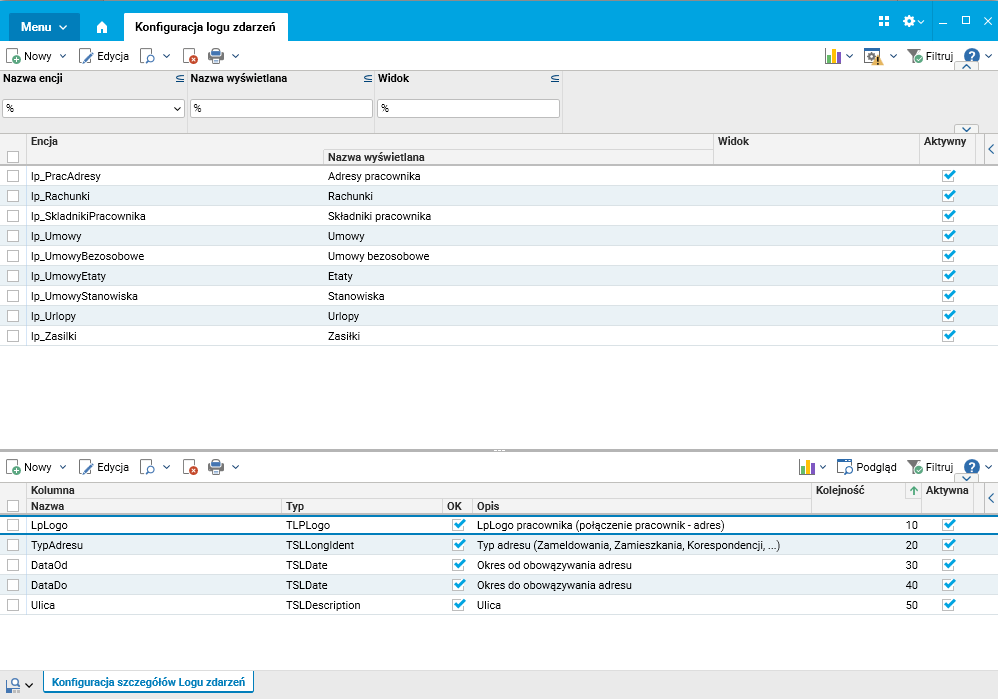Open the main Menu
The height and width of the screenshot is (699, 998).
[44, 27]
